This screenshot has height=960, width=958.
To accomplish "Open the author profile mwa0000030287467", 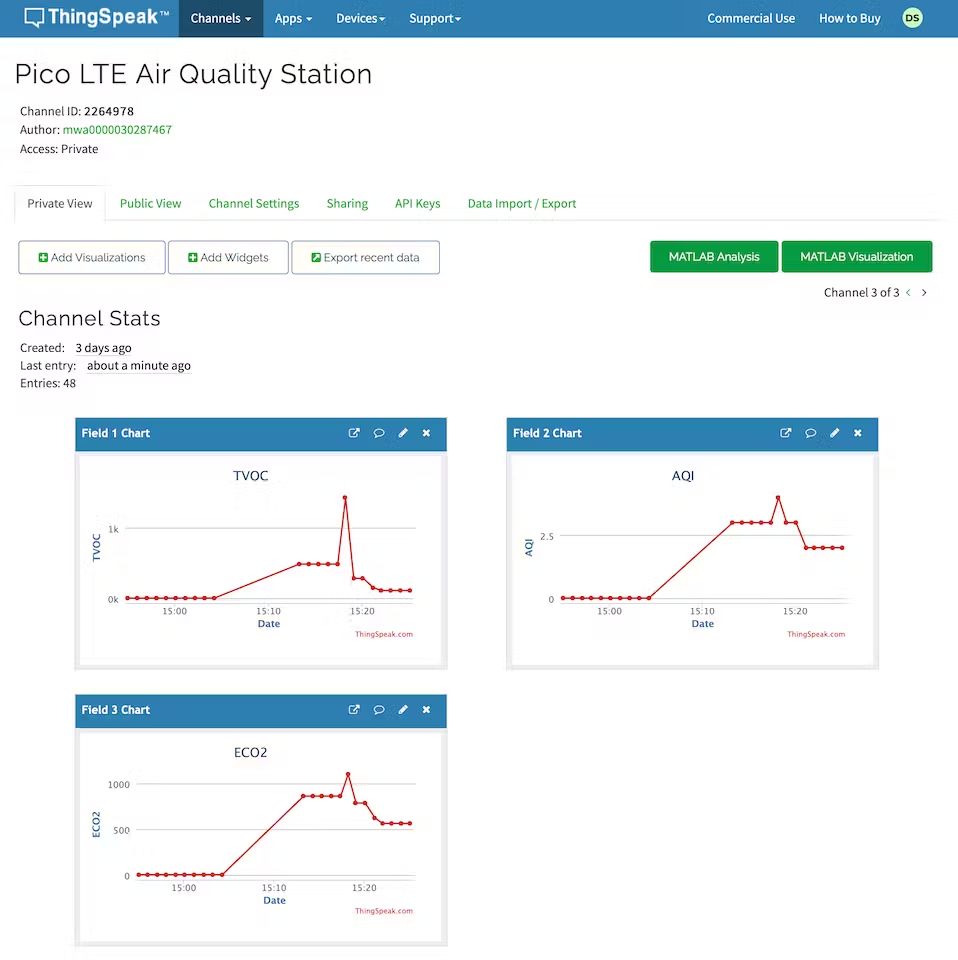I will [118, 129].
